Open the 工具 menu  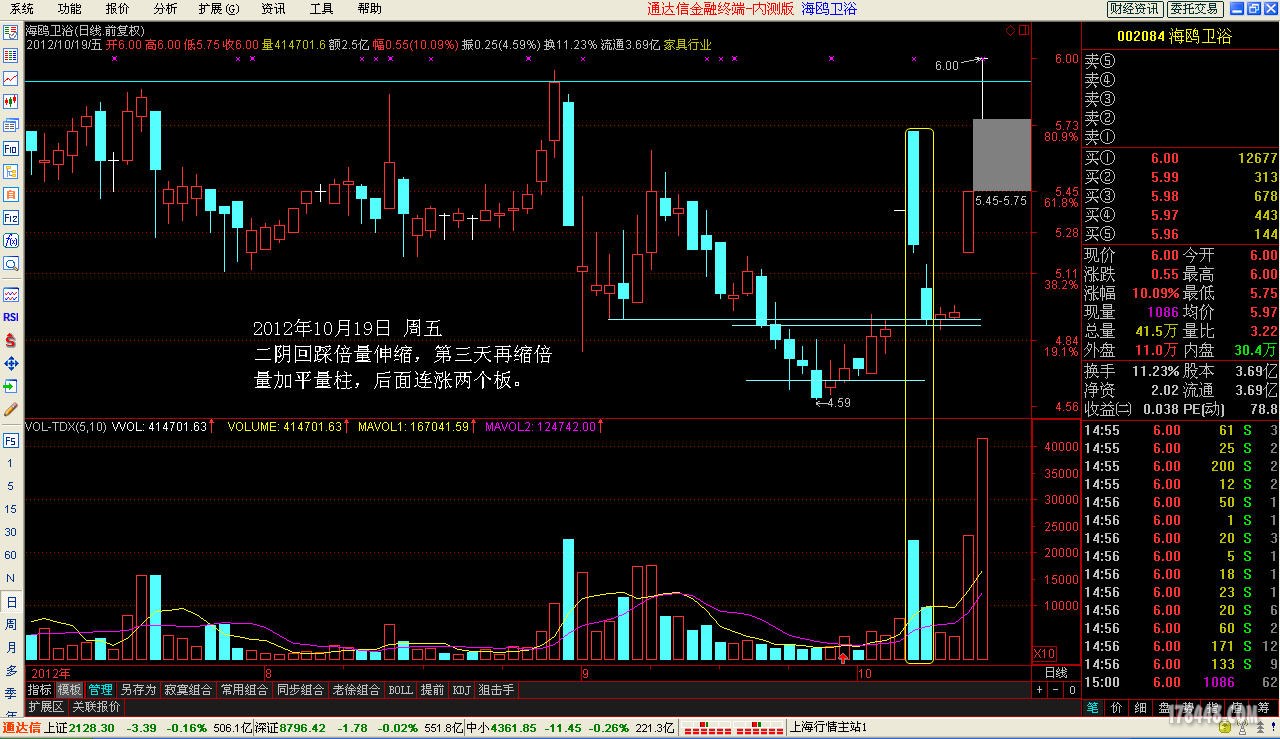321,9
